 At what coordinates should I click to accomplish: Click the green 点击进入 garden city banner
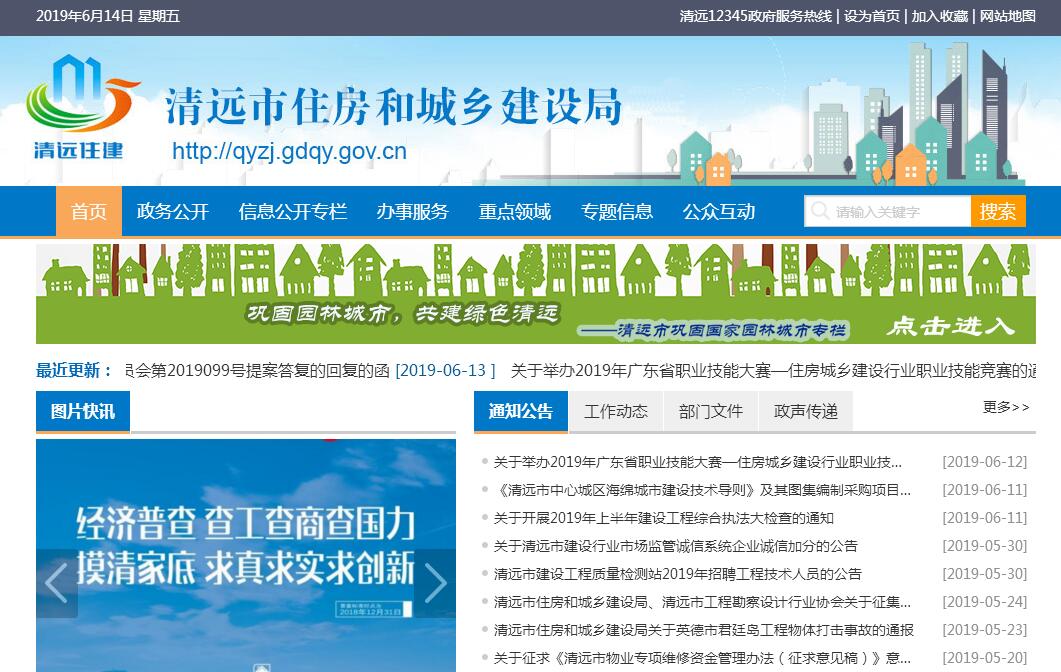[535, 293]
